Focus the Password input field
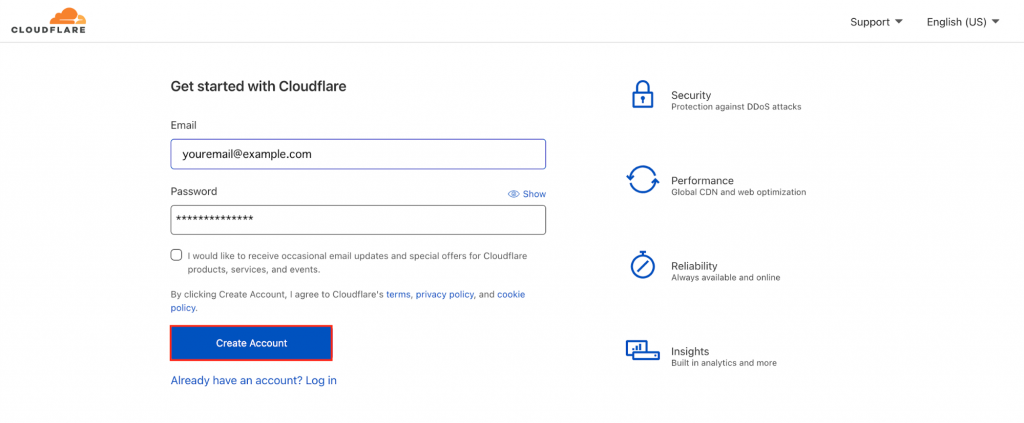 coord(358,219)
